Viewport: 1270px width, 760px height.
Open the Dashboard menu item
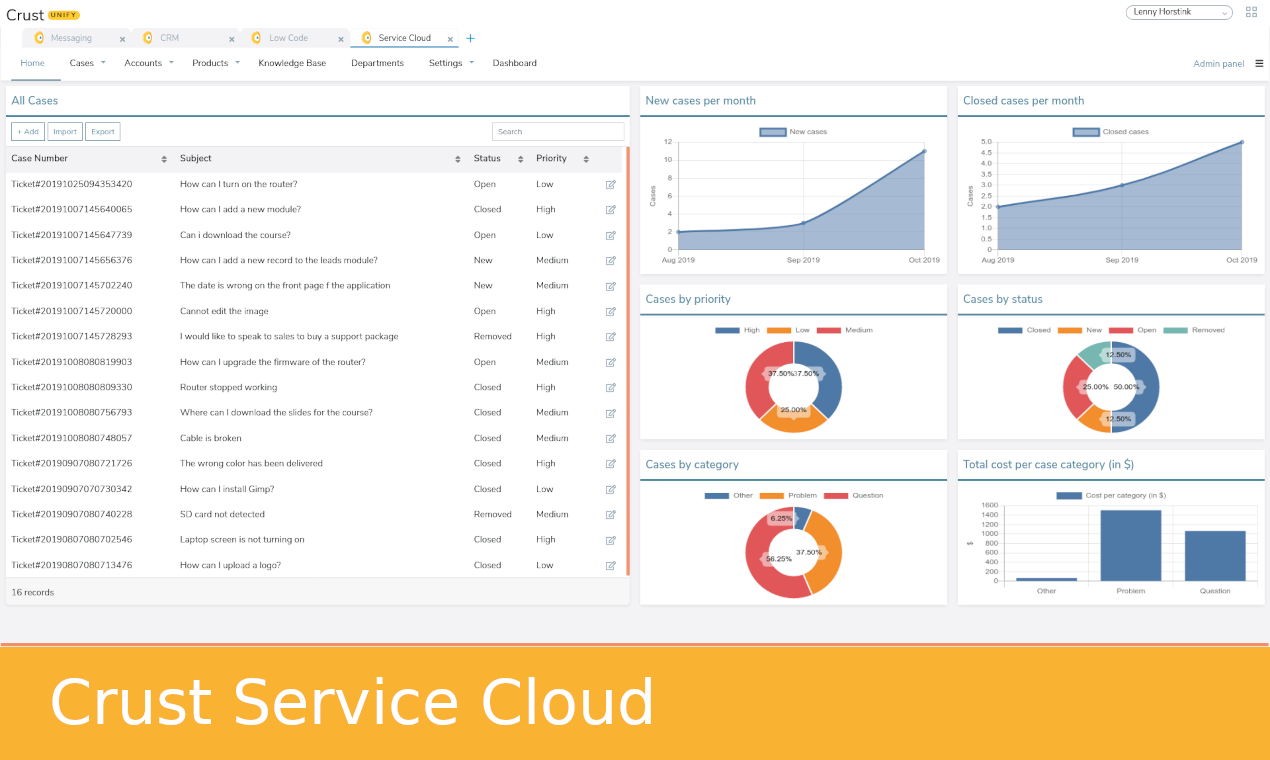(x=515, y=63)
